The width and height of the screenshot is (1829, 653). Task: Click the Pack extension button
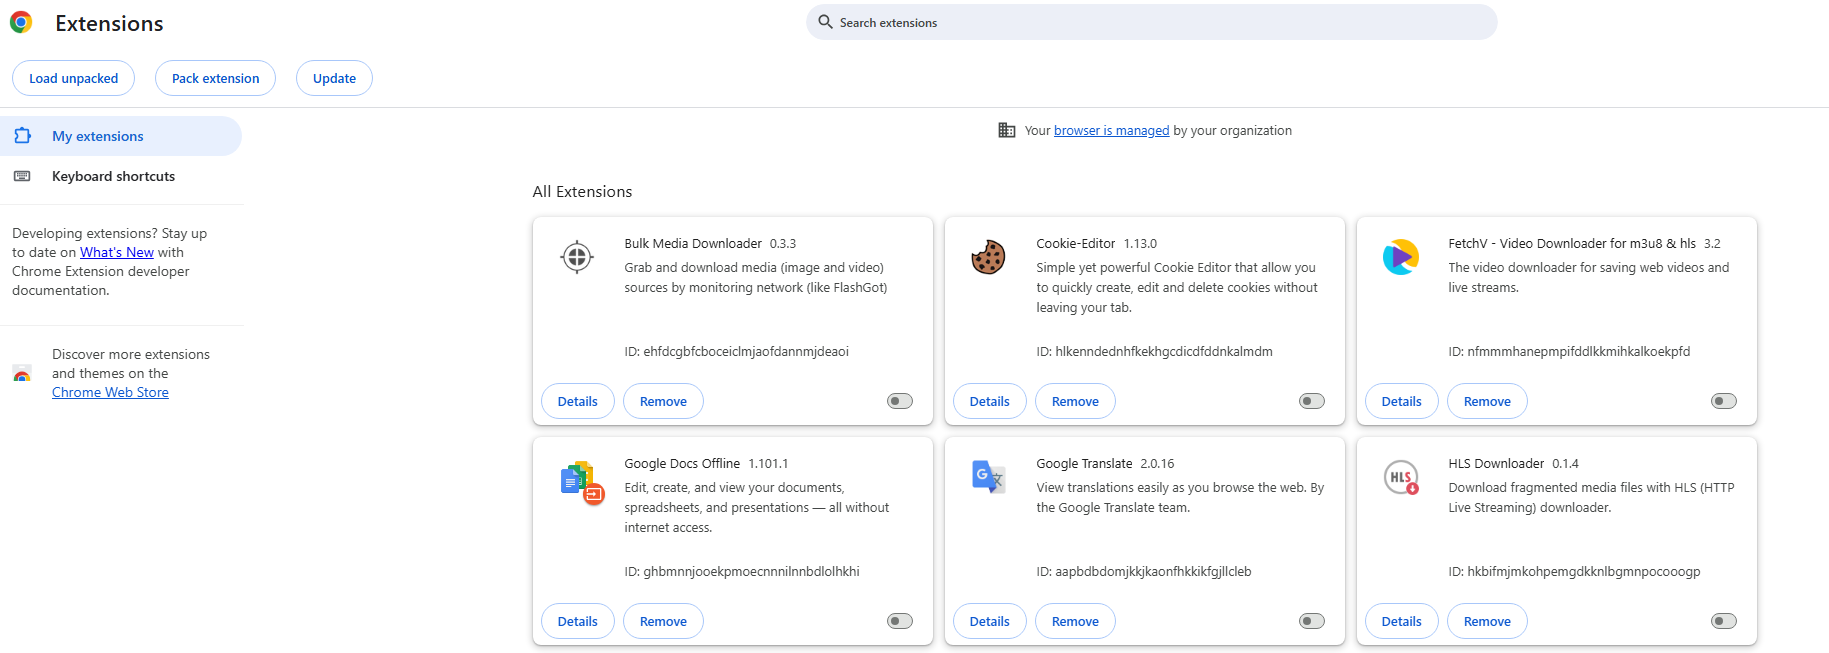coord(215,78)
